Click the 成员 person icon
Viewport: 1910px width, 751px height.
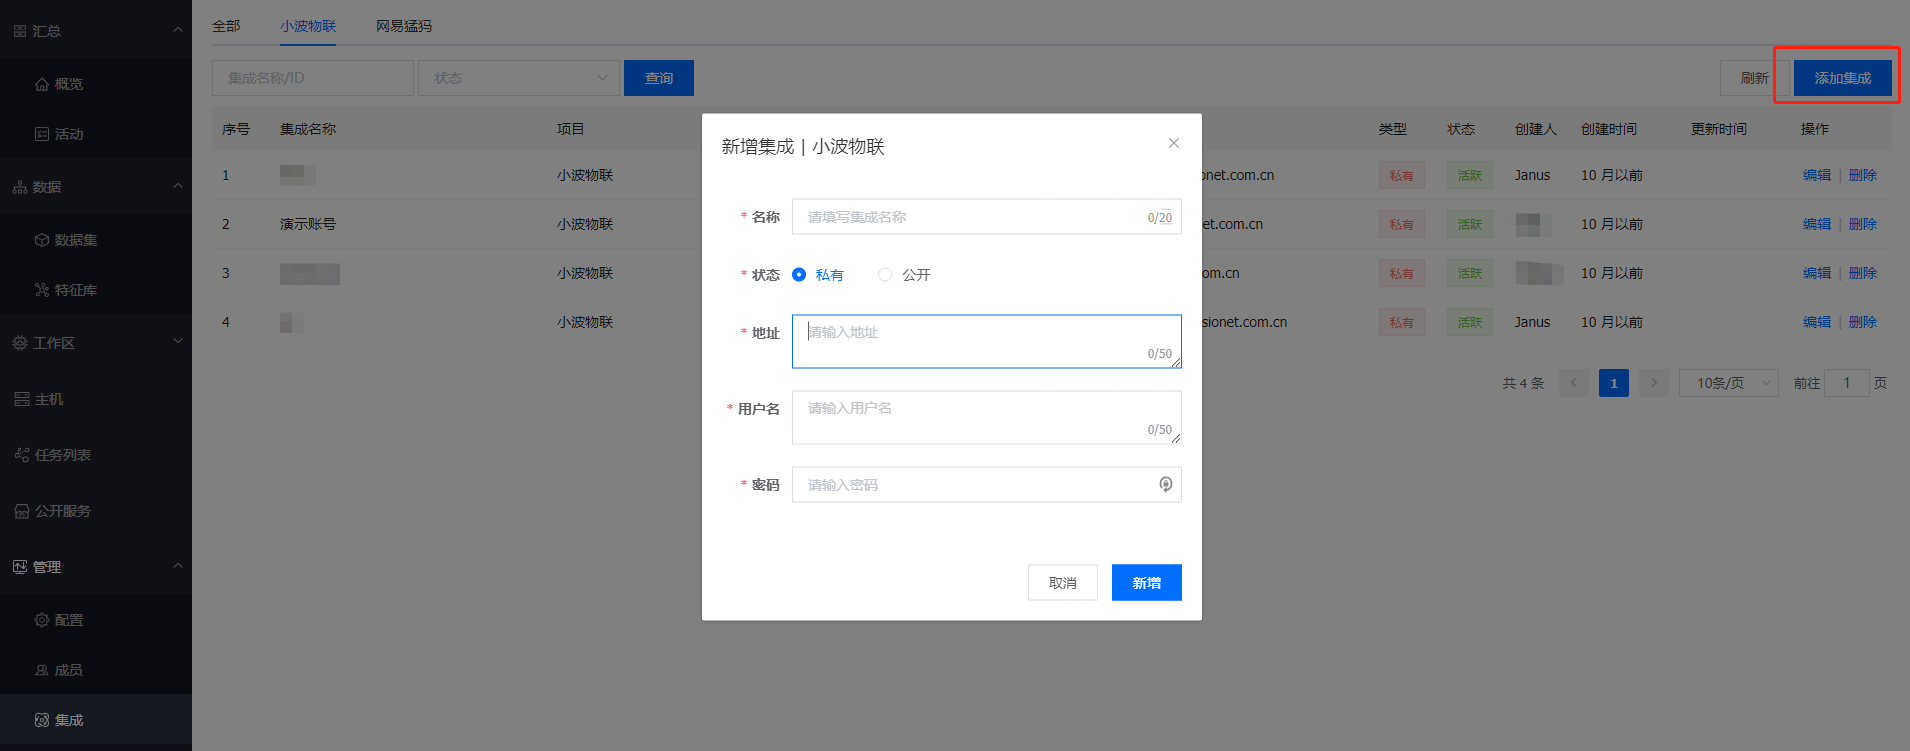(x=42, y=670)
